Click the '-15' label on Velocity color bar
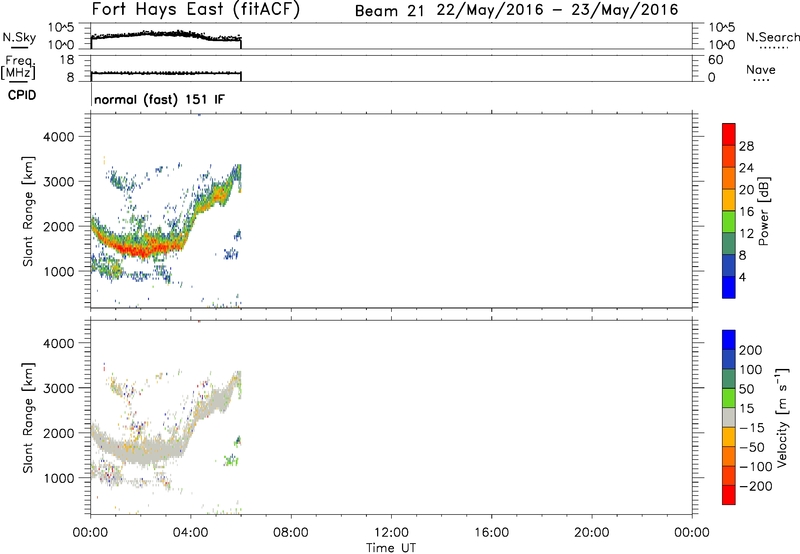 [752, 428]
